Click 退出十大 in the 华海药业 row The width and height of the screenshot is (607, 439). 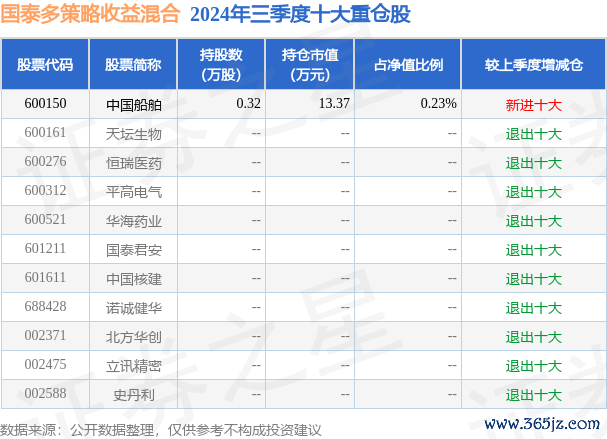pyautogui.click(x=533, y=221)
